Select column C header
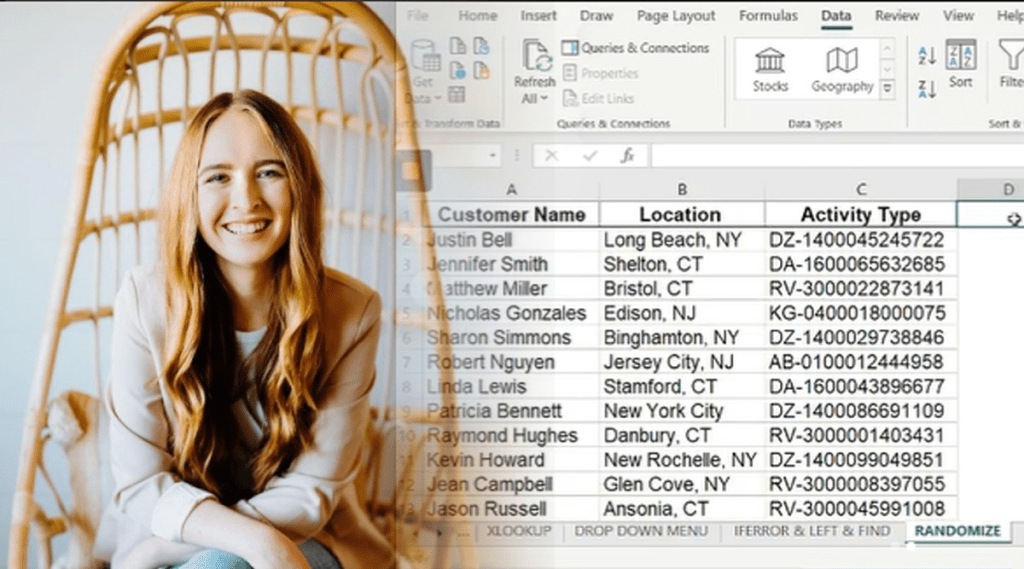 point(861,189)
